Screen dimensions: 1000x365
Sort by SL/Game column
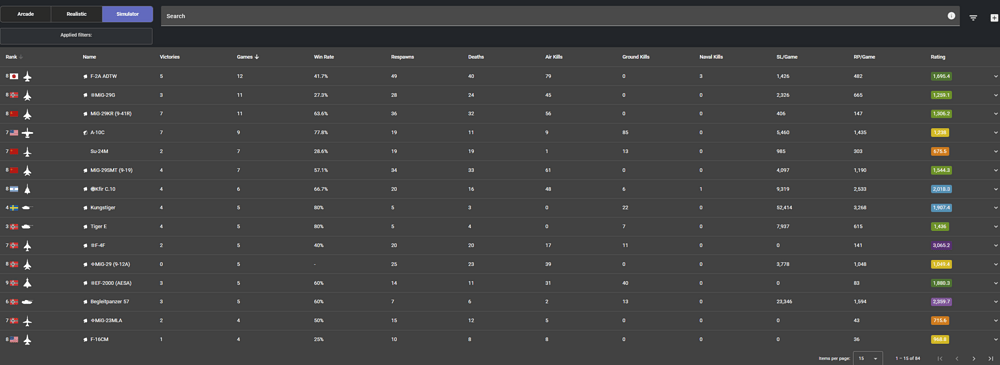click(787, 57)
